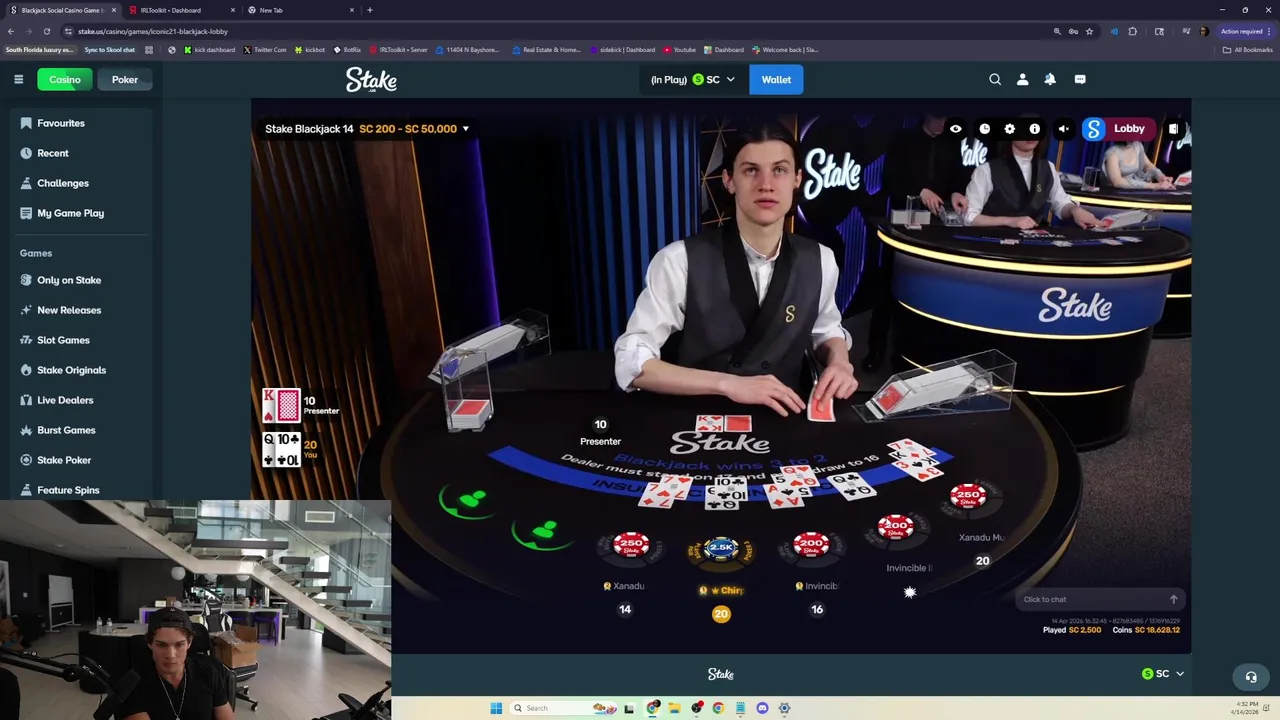Open the live support headset button

pyautogui.click(x=1250, y=677)
